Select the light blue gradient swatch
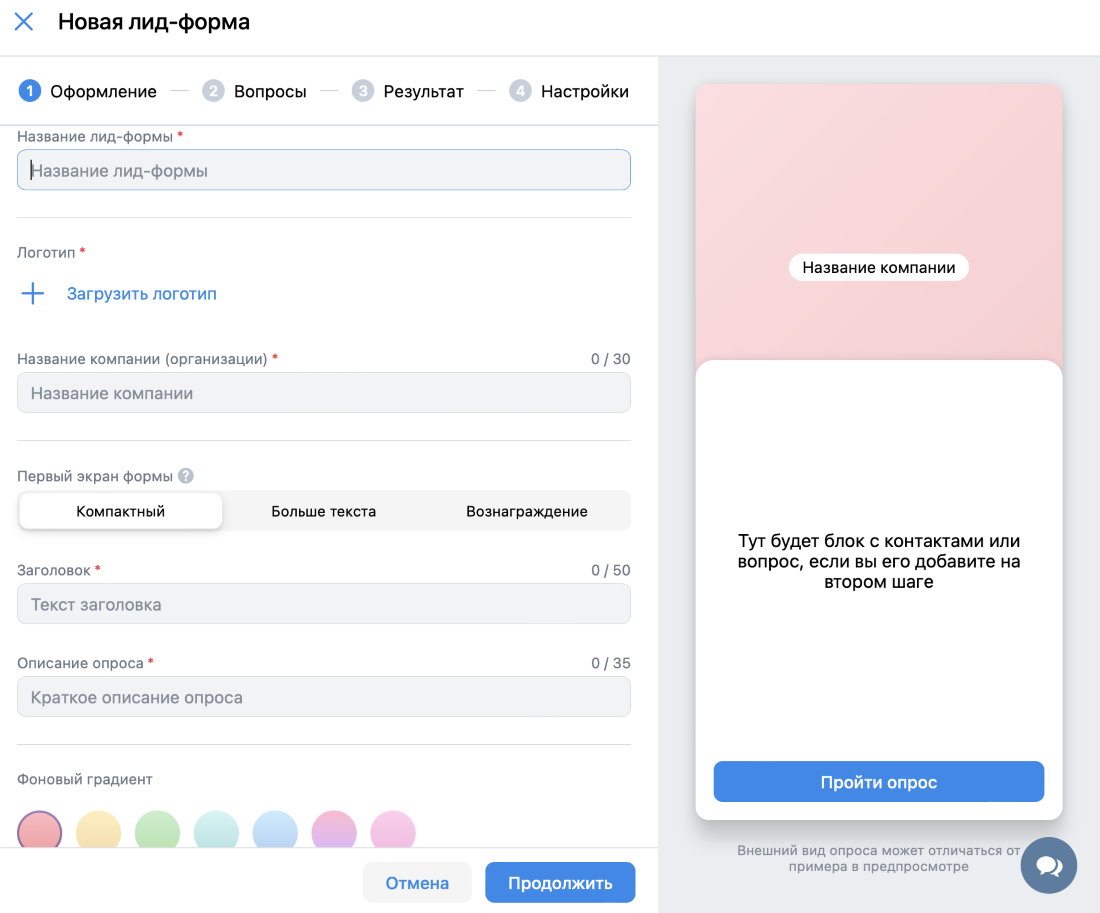Viewport: 1100px width, 913px height. click(x=276, y=831)
